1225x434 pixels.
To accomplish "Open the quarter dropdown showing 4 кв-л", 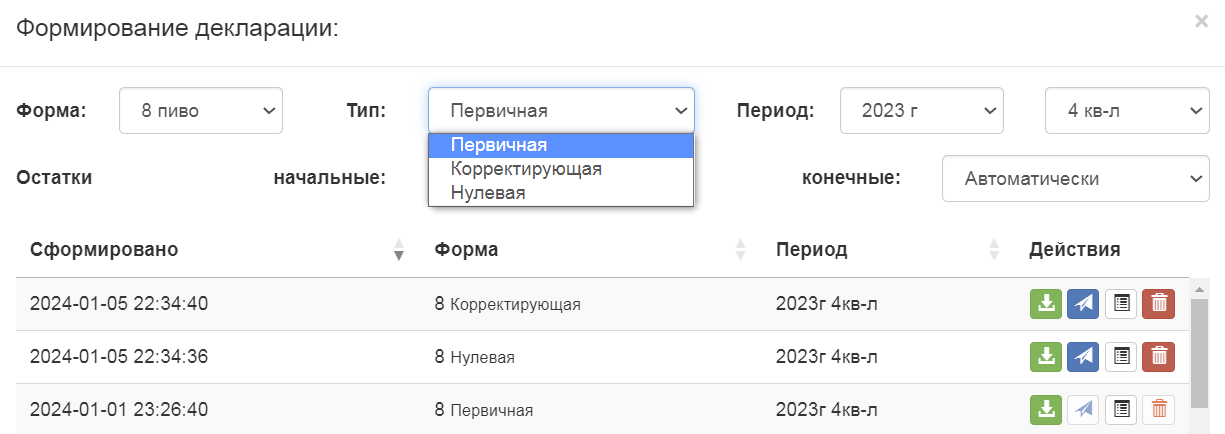I will click(x=1127, y=111).
